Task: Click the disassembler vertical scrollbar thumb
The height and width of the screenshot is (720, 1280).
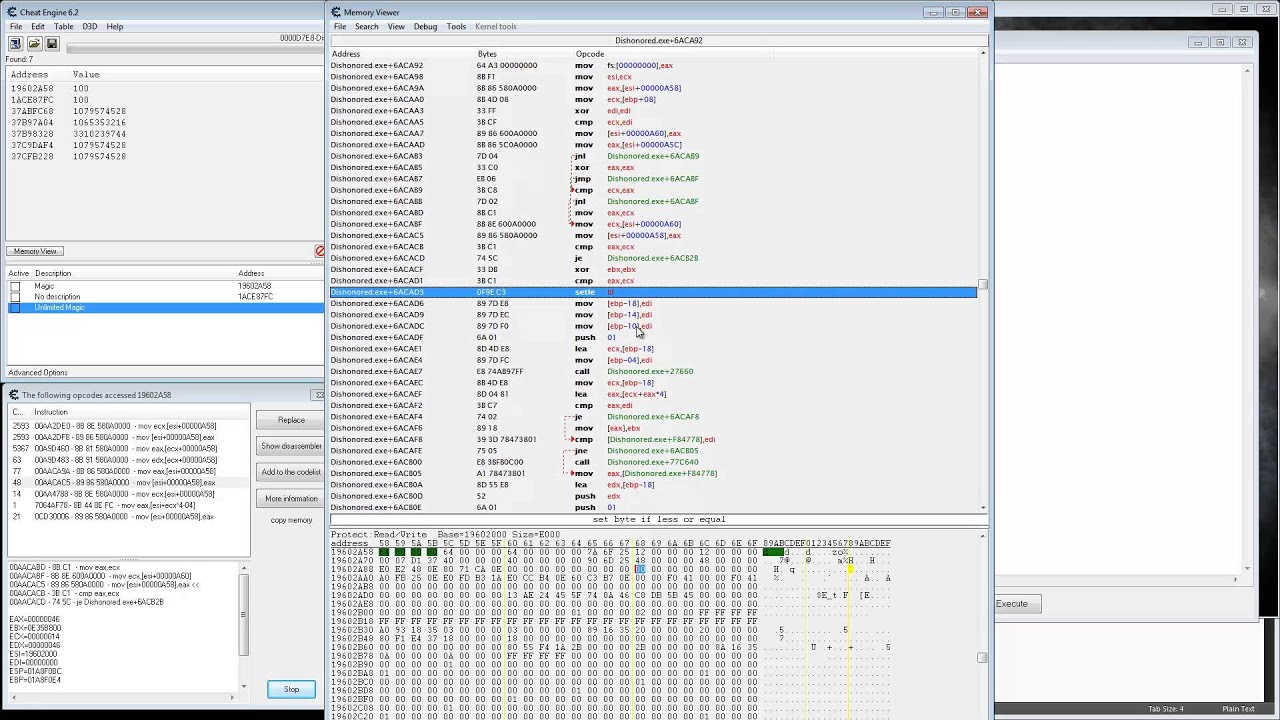Action: coord(983,285)
